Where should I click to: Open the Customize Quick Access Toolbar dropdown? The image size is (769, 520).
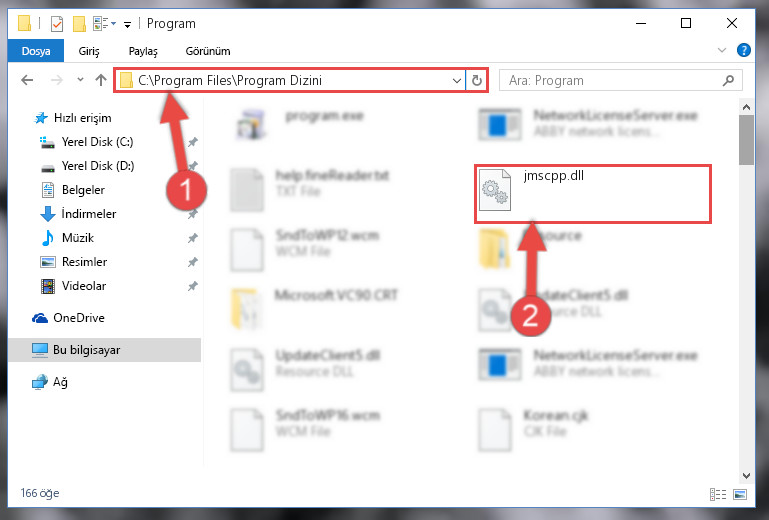127,24
